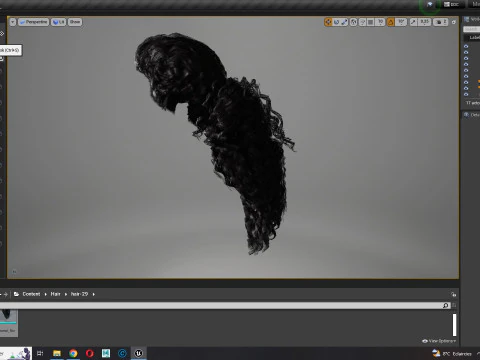Image resolution: width=480 pixels, height=360 pixels.
Task: Toggle visibility of ninth outliner row
Action: [466, 94]
